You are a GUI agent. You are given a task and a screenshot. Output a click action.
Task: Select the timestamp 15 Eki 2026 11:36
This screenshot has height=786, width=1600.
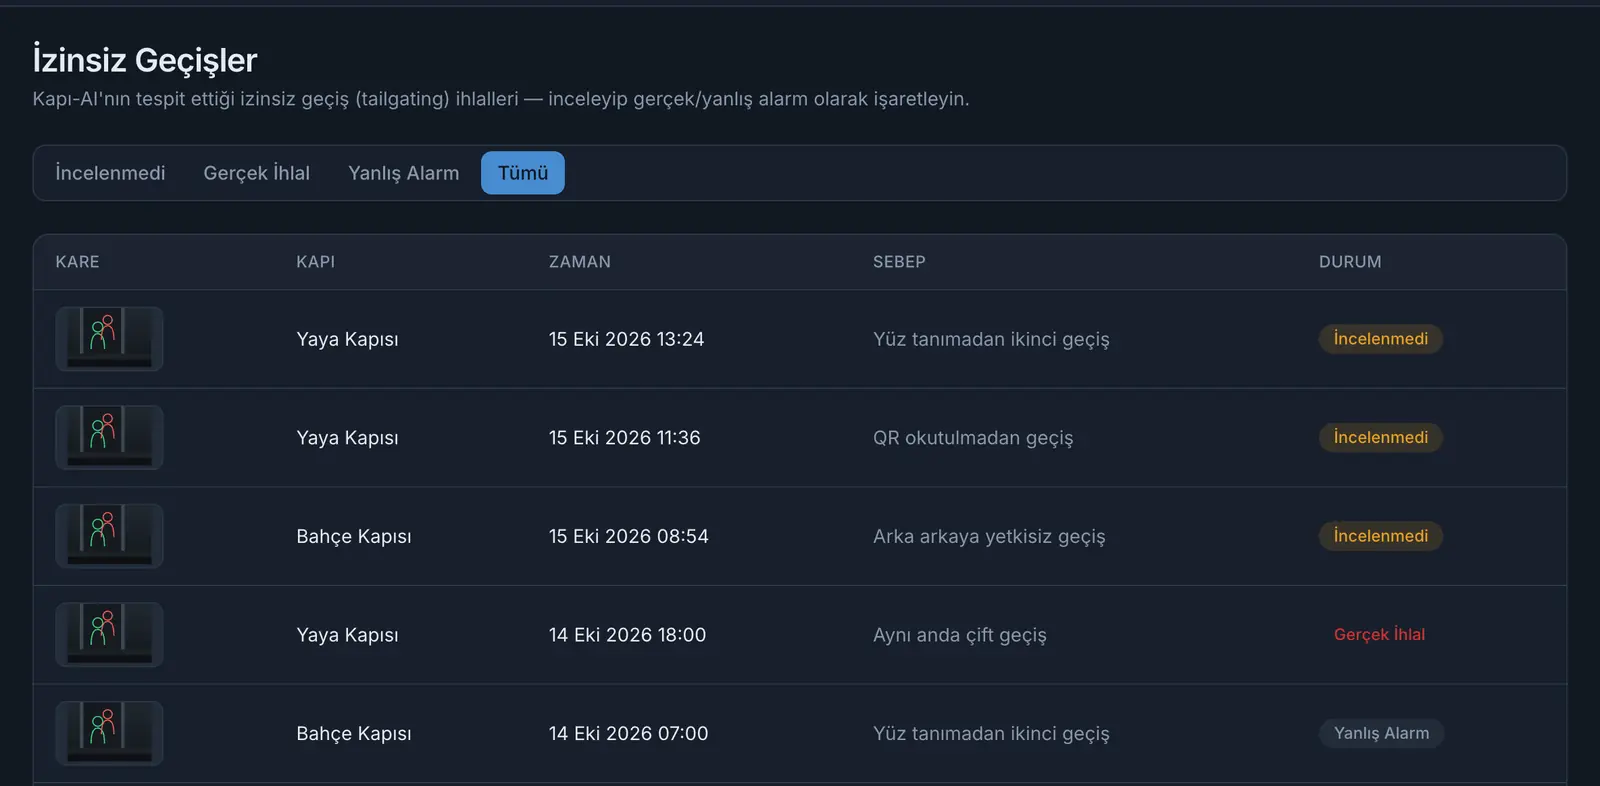tap(625, 437)
